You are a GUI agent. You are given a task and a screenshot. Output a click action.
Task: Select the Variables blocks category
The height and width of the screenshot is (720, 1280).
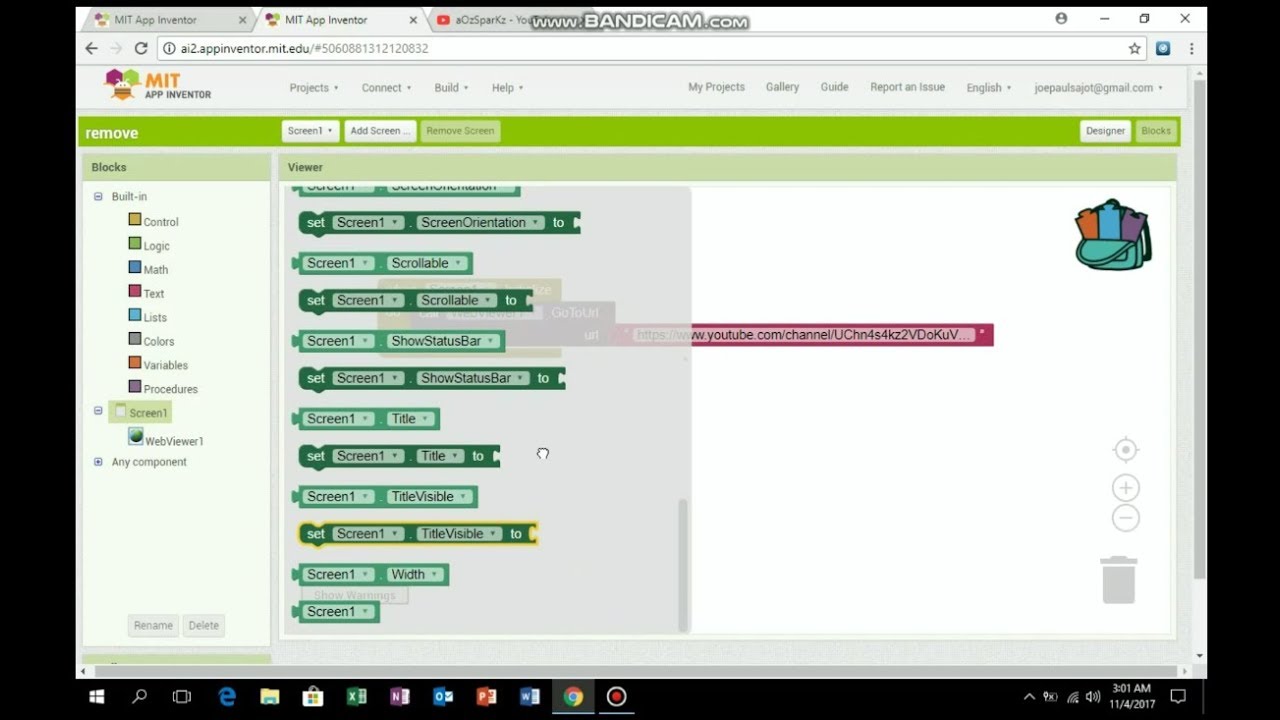[158, 365]
